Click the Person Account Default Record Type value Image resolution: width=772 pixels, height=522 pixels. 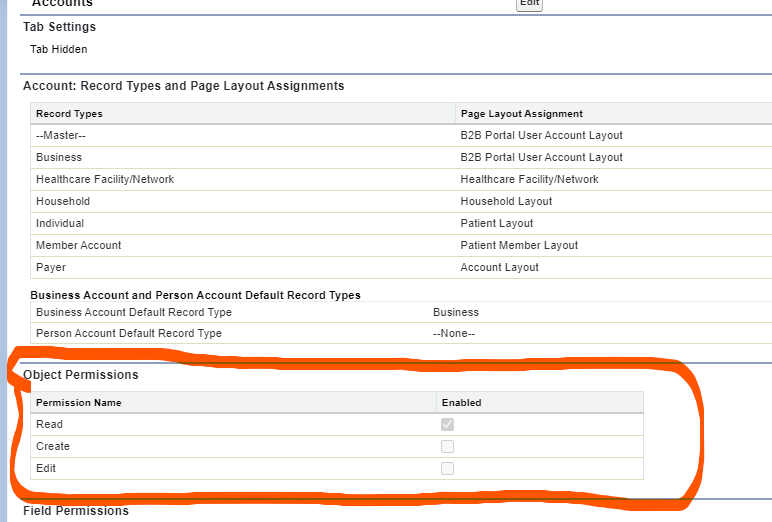454,333
